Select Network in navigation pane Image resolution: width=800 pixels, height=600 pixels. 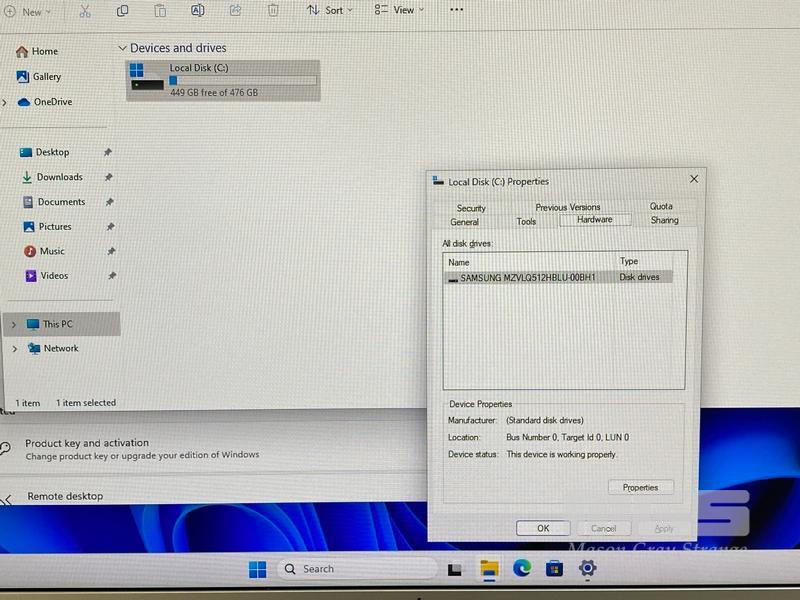pyautogui.click(x=53, y=349)
